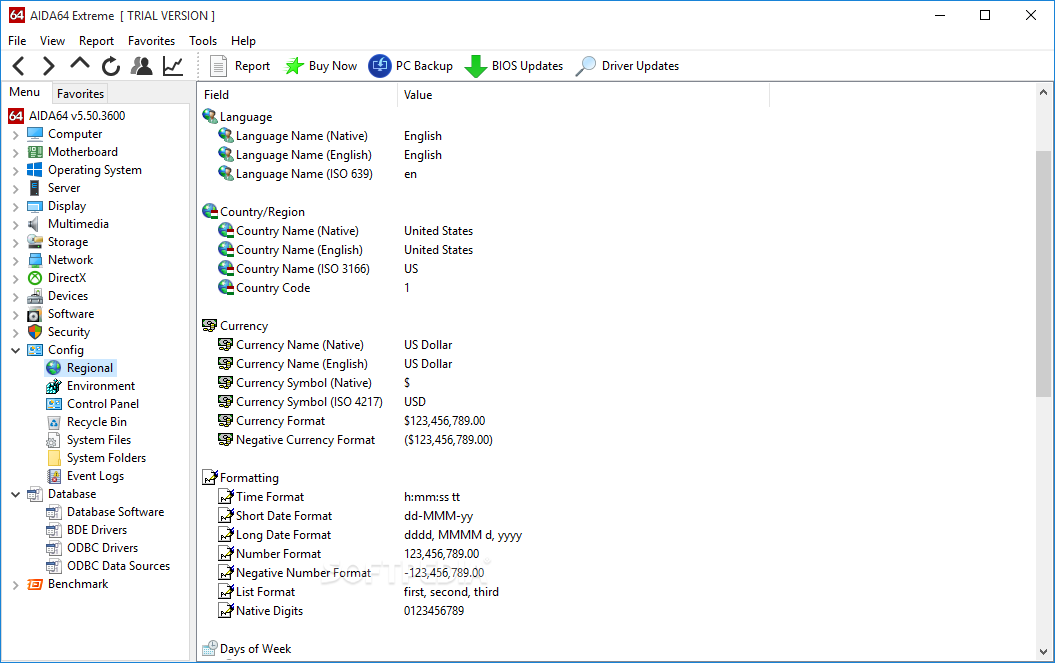Select the Motherboard chip icon
Screen dimensions: 1055x663
[x=35, y=152]
